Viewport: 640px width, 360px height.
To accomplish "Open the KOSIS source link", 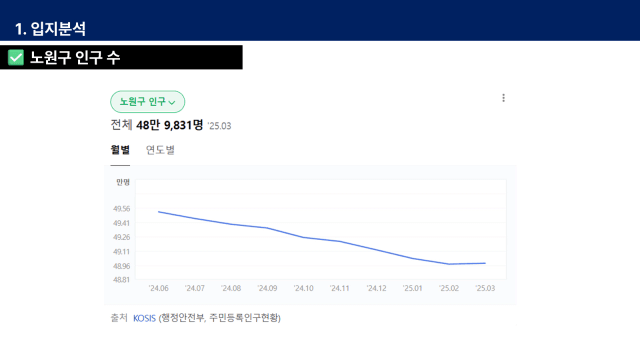I will 144,318.
